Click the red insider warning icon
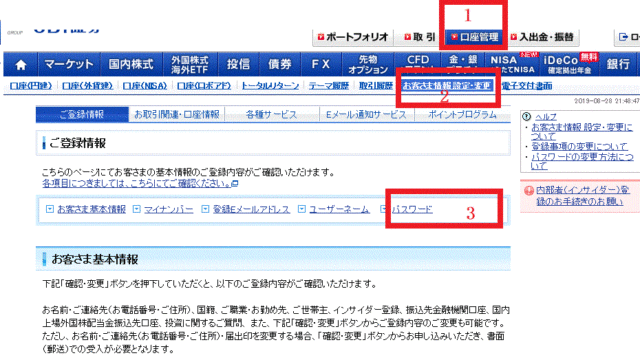640x360 pixels. tap(529, 191)
